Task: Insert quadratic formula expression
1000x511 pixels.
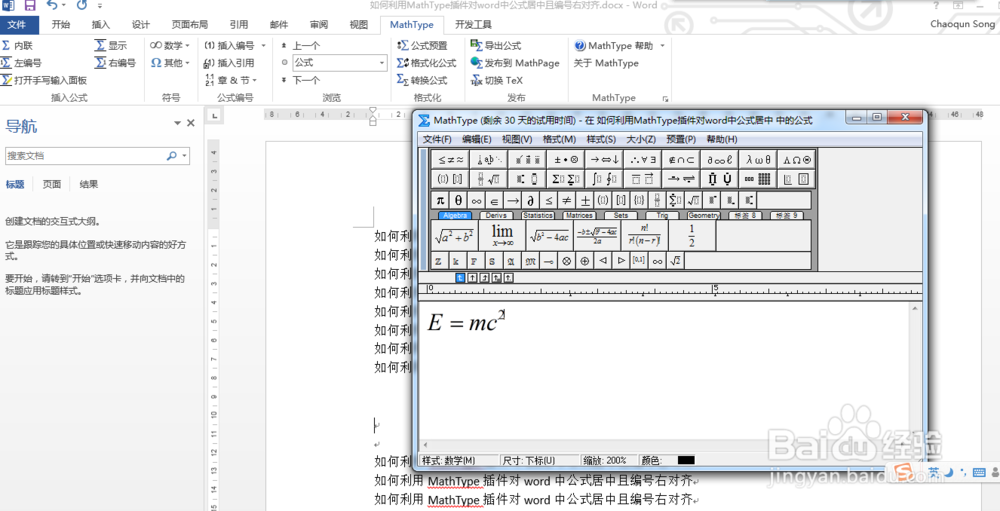Action: [597, 235]
